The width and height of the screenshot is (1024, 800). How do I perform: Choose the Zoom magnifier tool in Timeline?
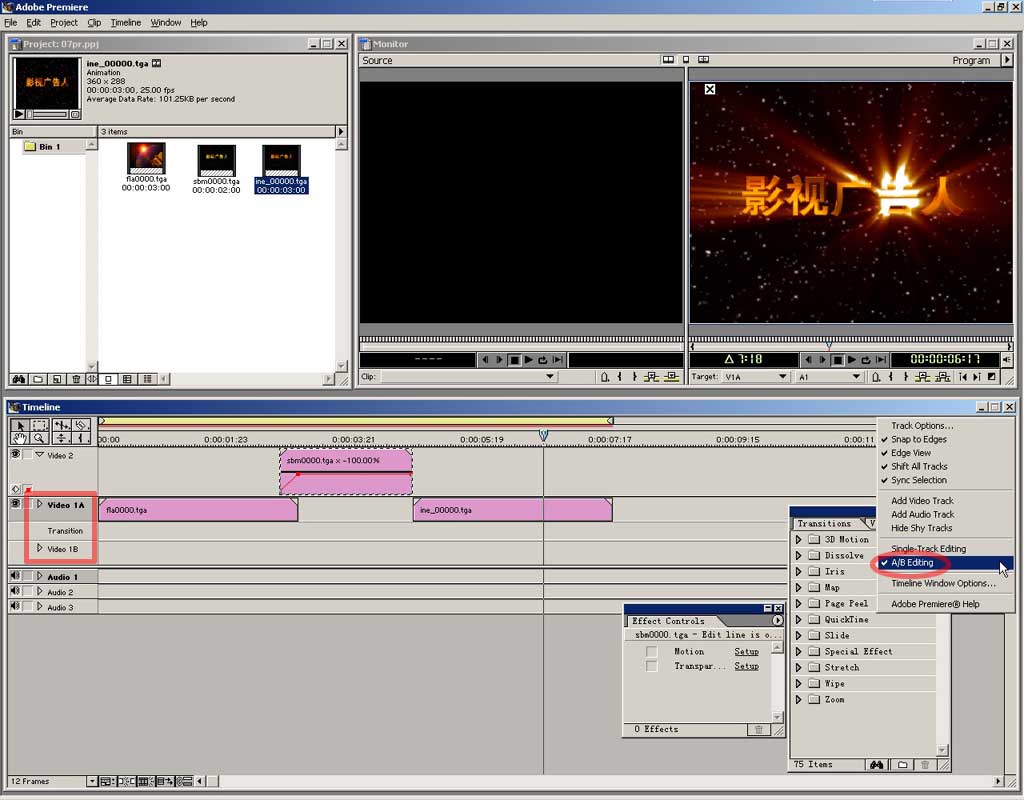click(39, 438)
